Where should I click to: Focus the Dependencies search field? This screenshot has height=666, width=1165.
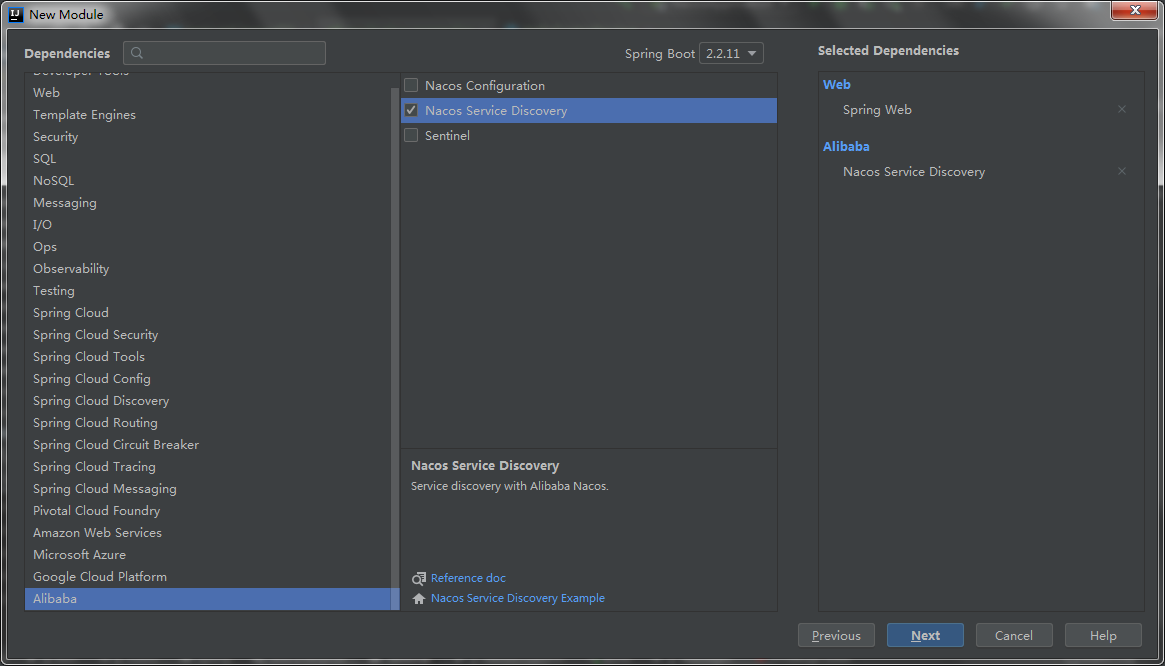click(224, 54)
